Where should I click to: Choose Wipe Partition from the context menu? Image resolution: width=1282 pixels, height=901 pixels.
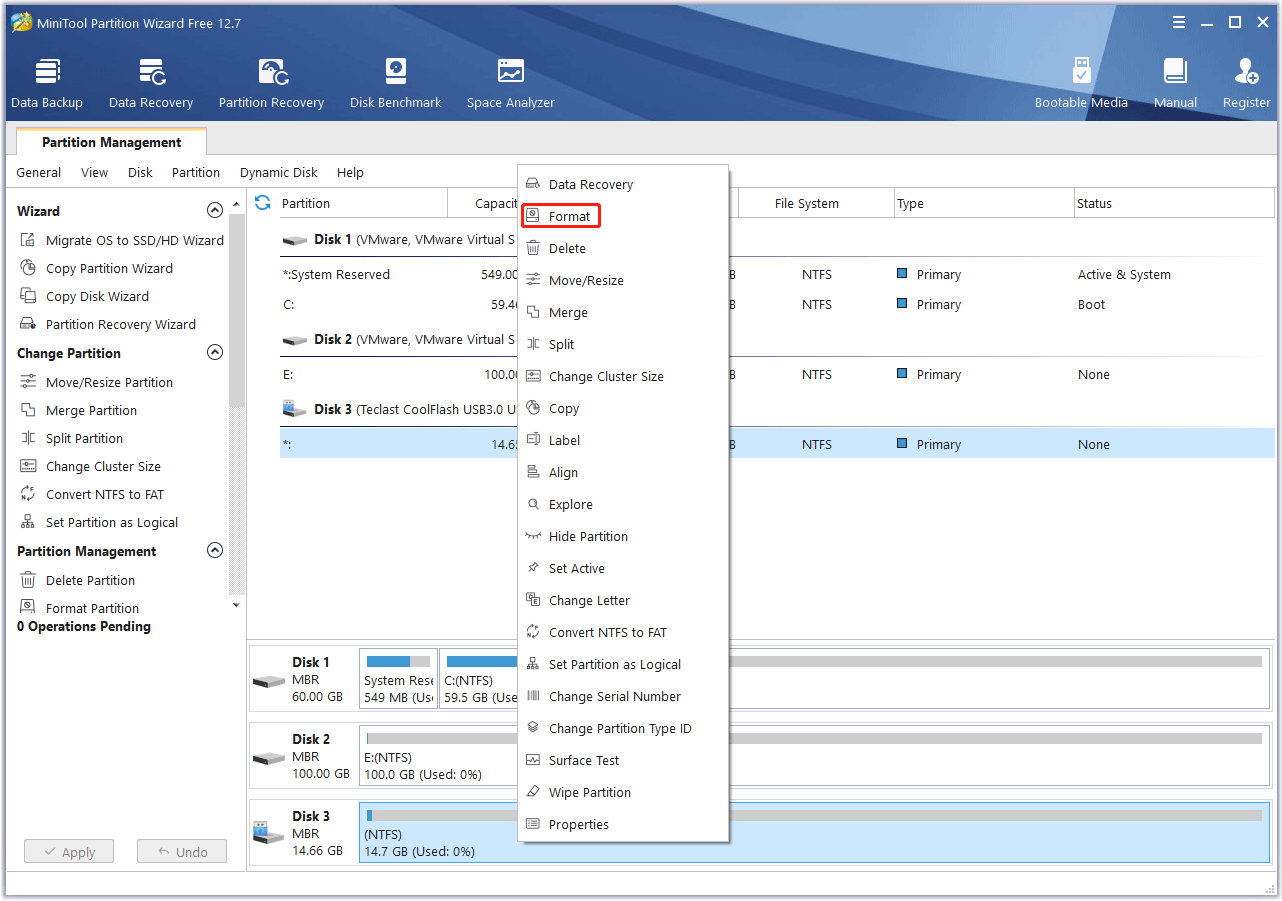(588, 791)
